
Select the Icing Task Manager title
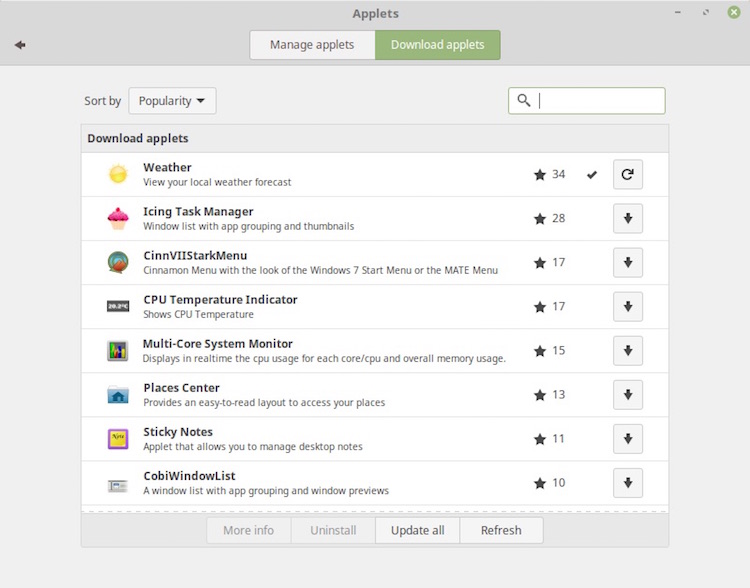198,211
